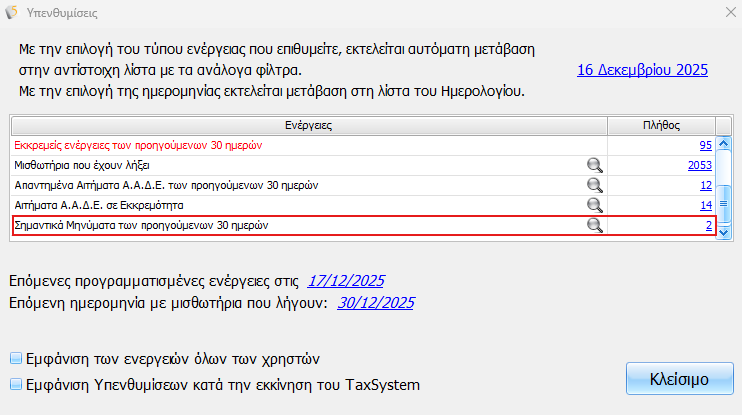Toggle showing reminders at TaxSystem startup

click(x=15, y=384)
